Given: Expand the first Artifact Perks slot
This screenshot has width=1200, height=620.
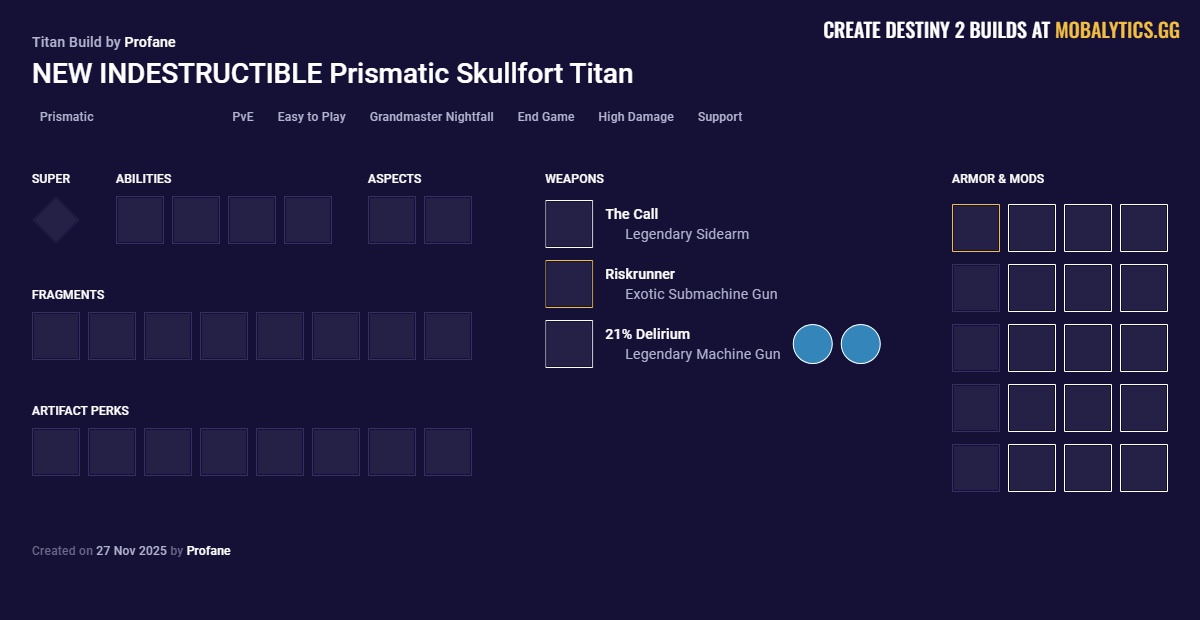Looking at the screenshot, I should tap(55, 451).
